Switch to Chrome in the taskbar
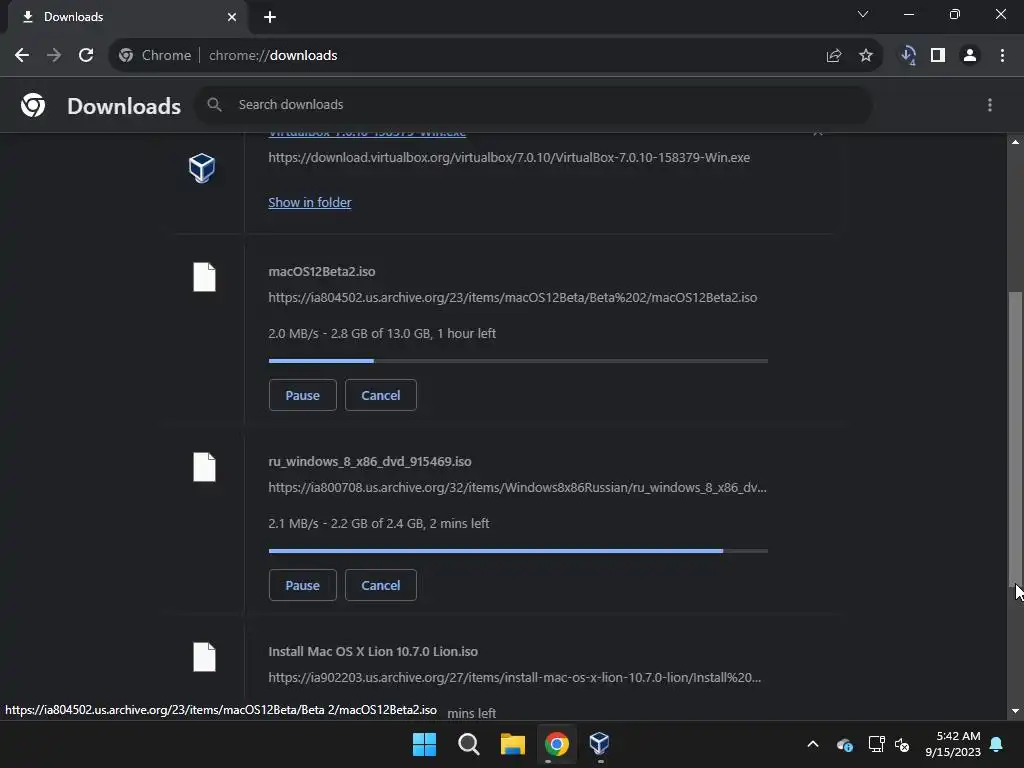 (557, 744)
